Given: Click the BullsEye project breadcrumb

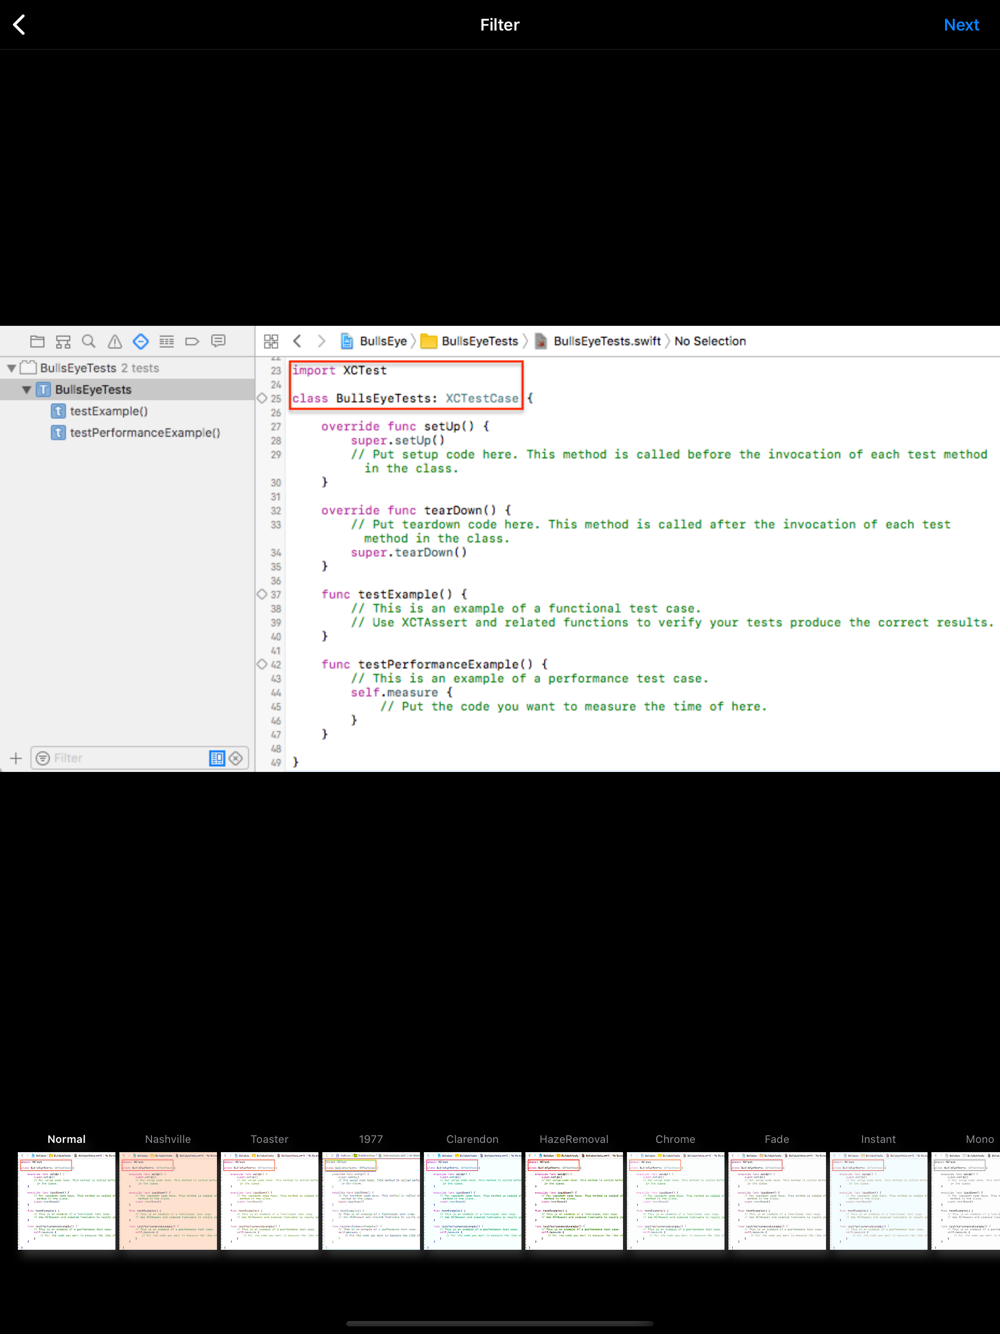Looking at the screenshot, I should pos(374,341).
